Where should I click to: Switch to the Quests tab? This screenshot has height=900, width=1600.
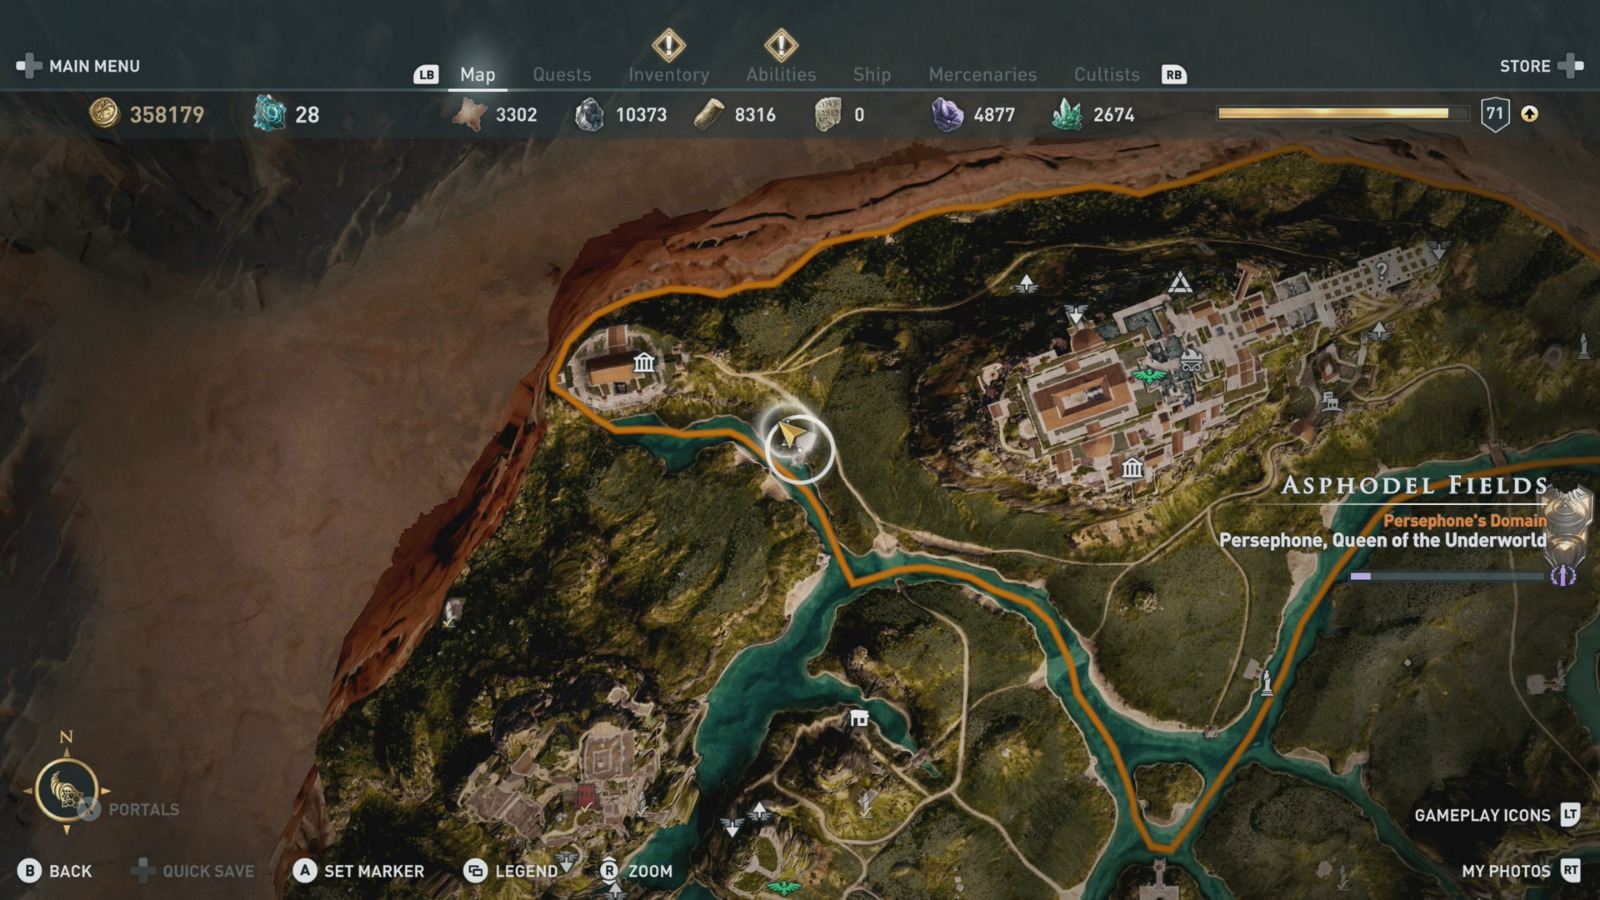[x=562, y=73]
